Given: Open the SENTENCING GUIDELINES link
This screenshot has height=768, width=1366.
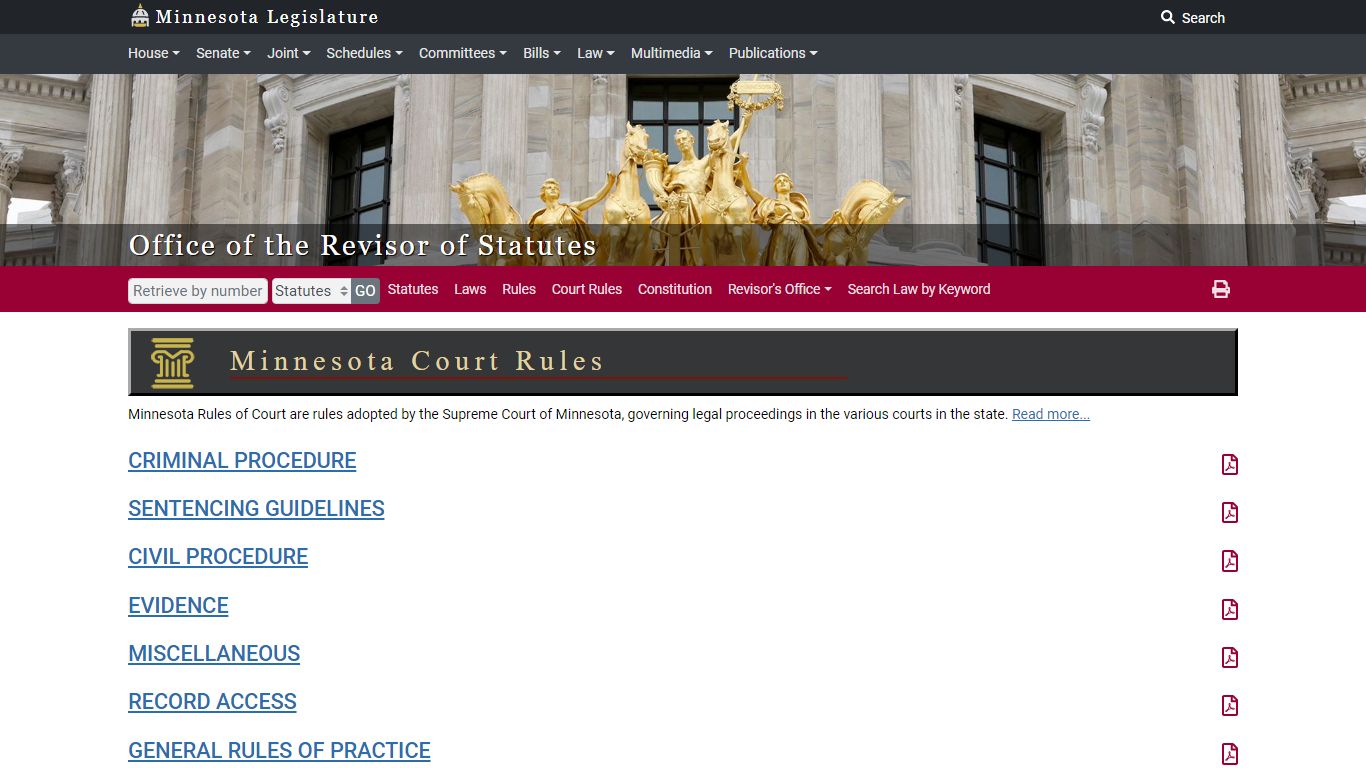Looking at the screenshot, I should coord(256,509).
